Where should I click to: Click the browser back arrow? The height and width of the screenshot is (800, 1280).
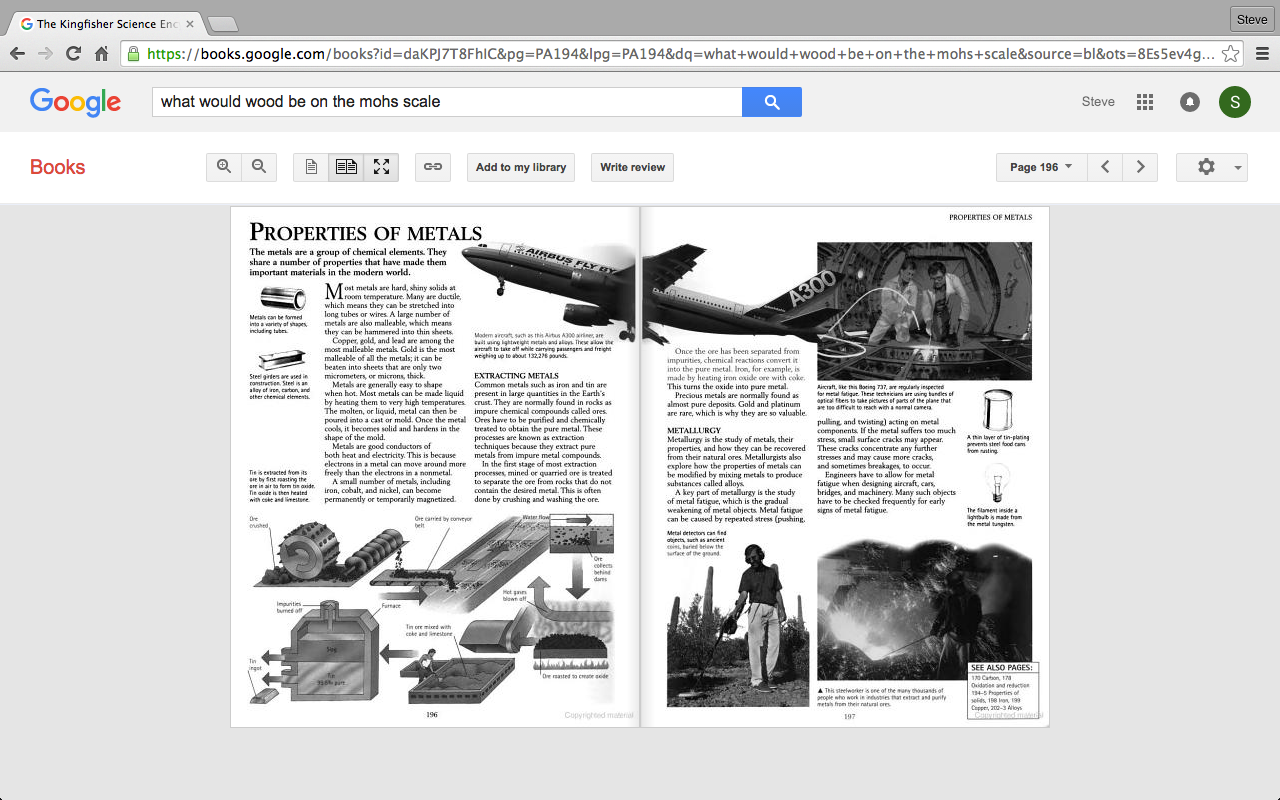coord(17,53)
